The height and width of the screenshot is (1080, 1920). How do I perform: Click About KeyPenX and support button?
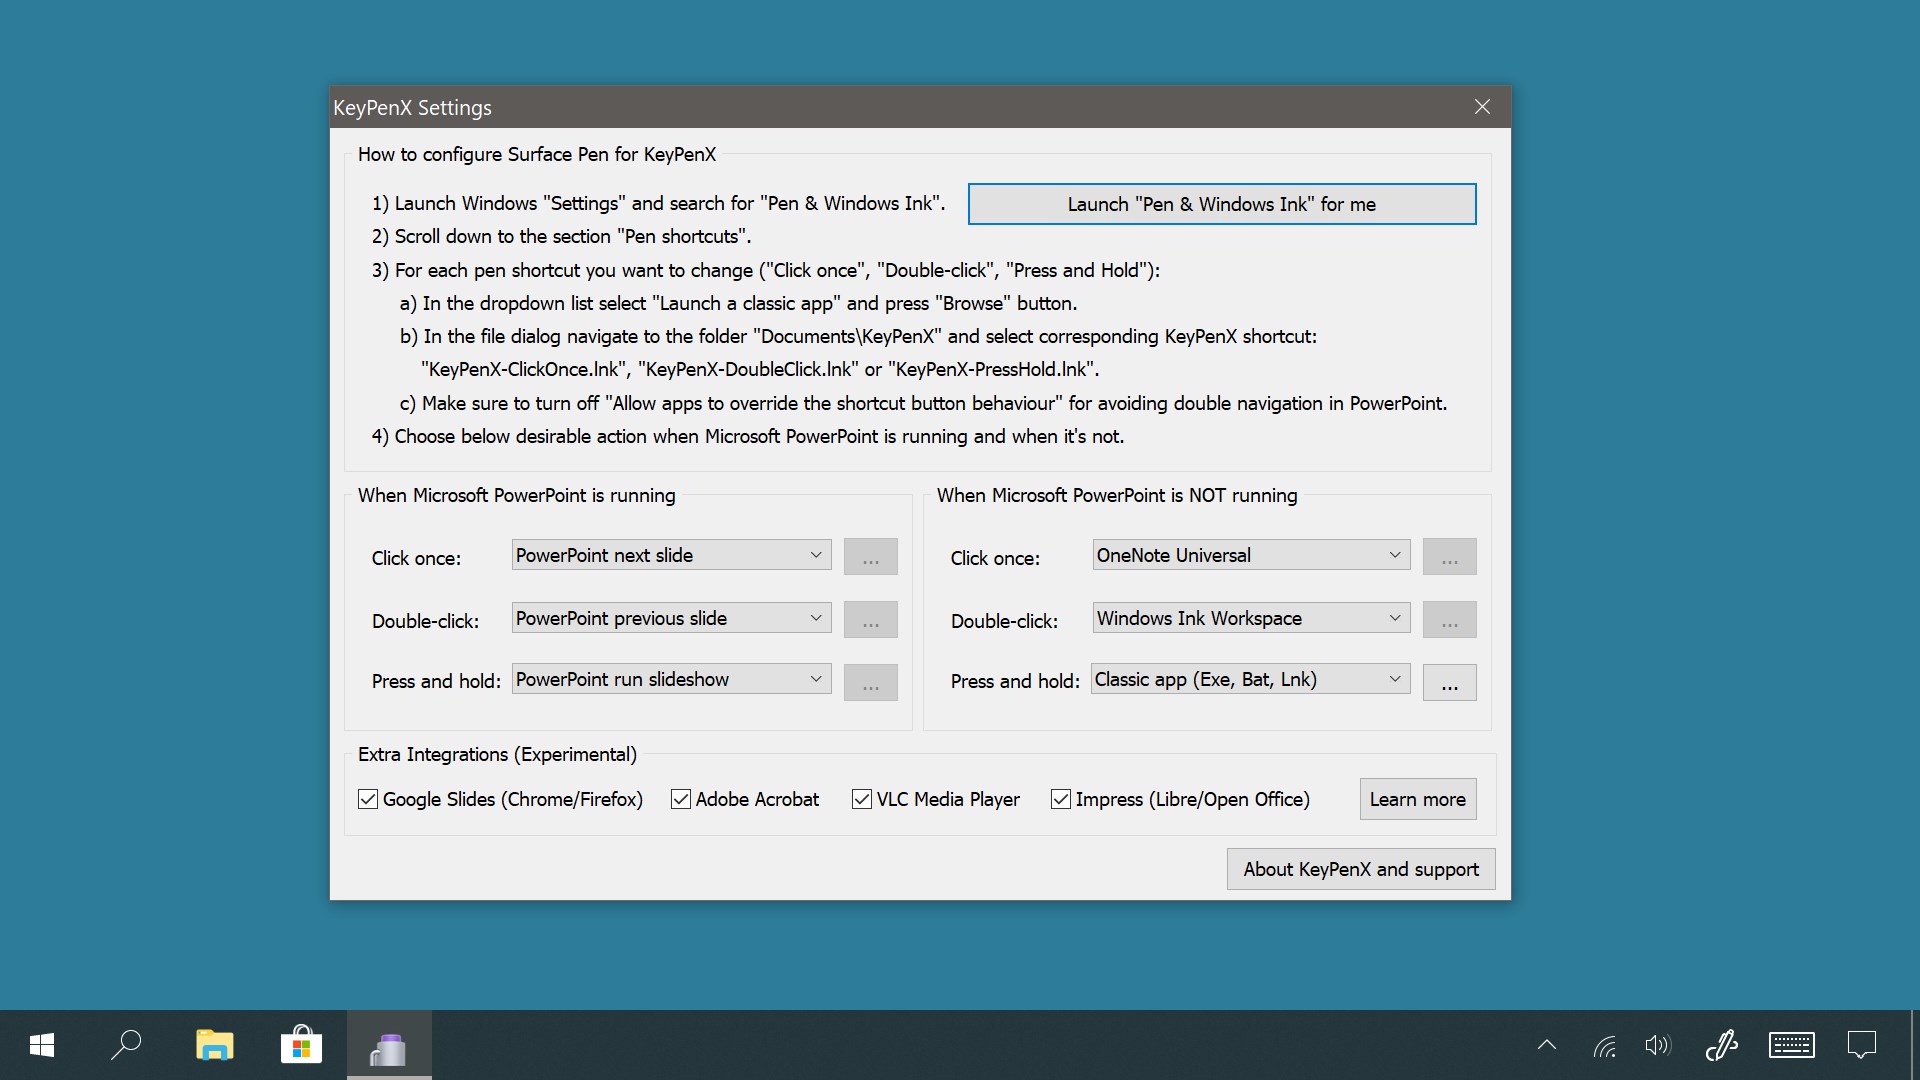click(1360, 869)
